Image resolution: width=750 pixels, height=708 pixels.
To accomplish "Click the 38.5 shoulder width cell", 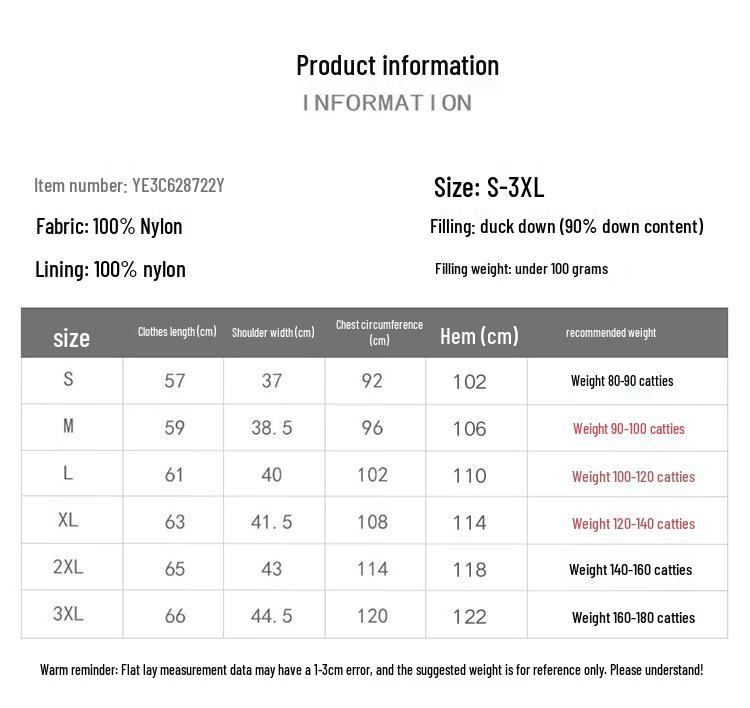I will [x=272, y=428].
